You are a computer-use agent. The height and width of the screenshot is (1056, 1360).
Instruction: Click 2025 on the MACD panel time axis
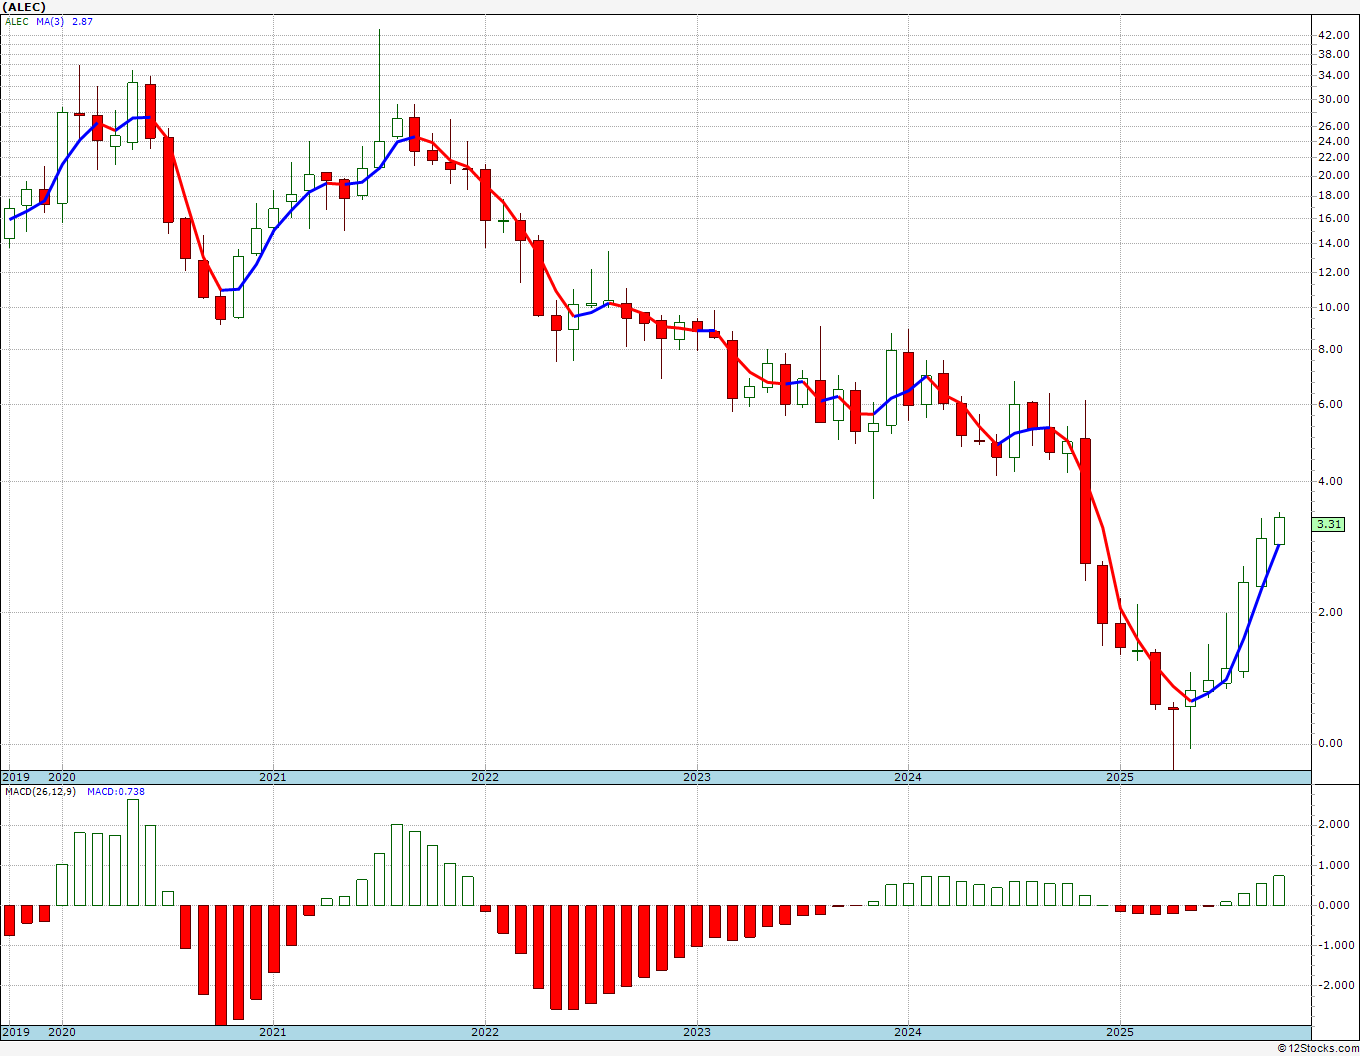pyautogui.click(x=1120, y=1032)
